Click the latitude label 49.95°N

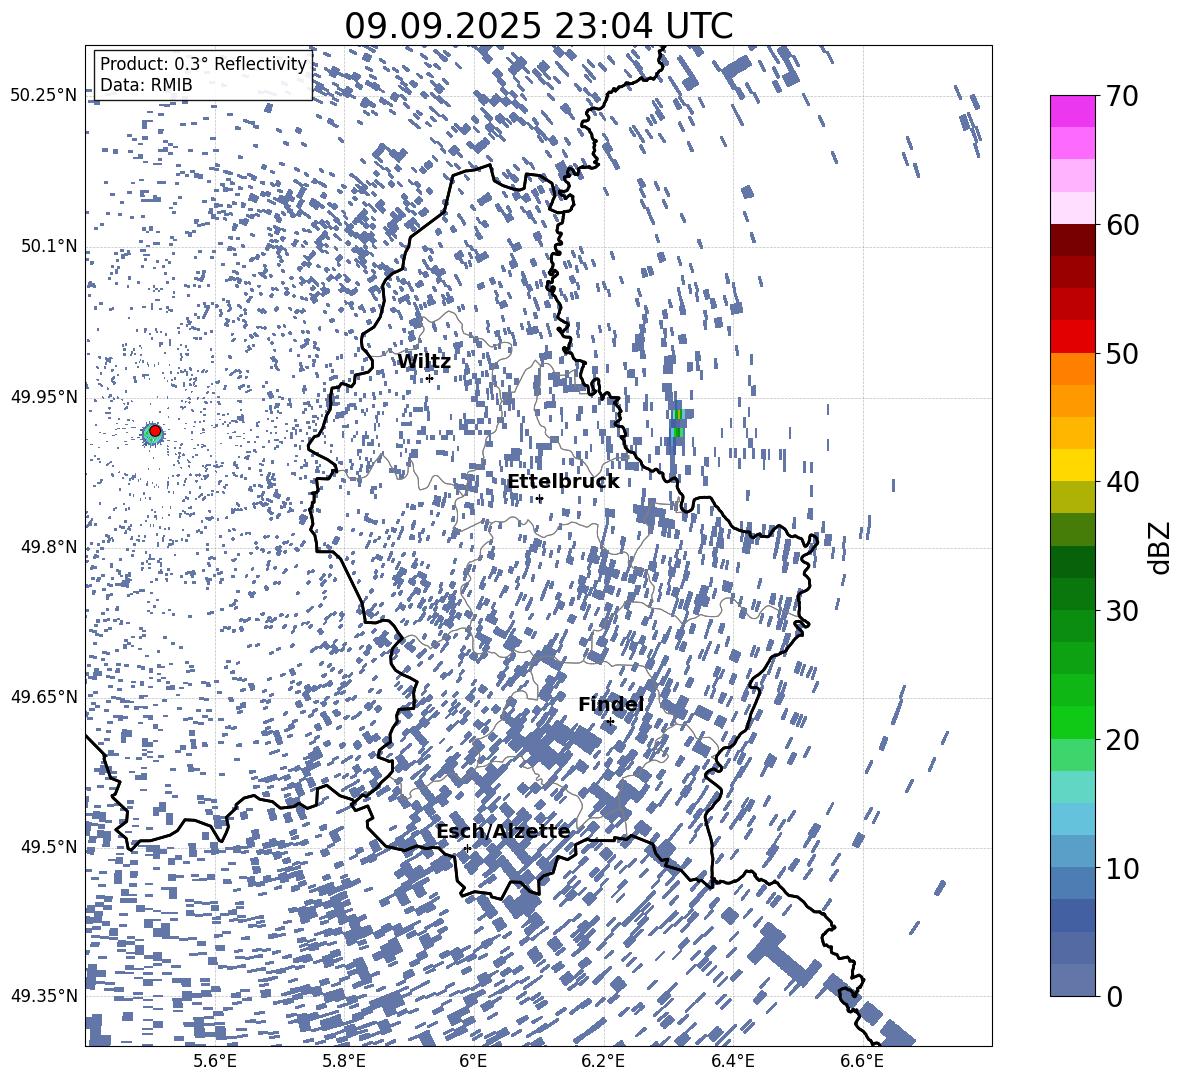(x=44, y=397)
